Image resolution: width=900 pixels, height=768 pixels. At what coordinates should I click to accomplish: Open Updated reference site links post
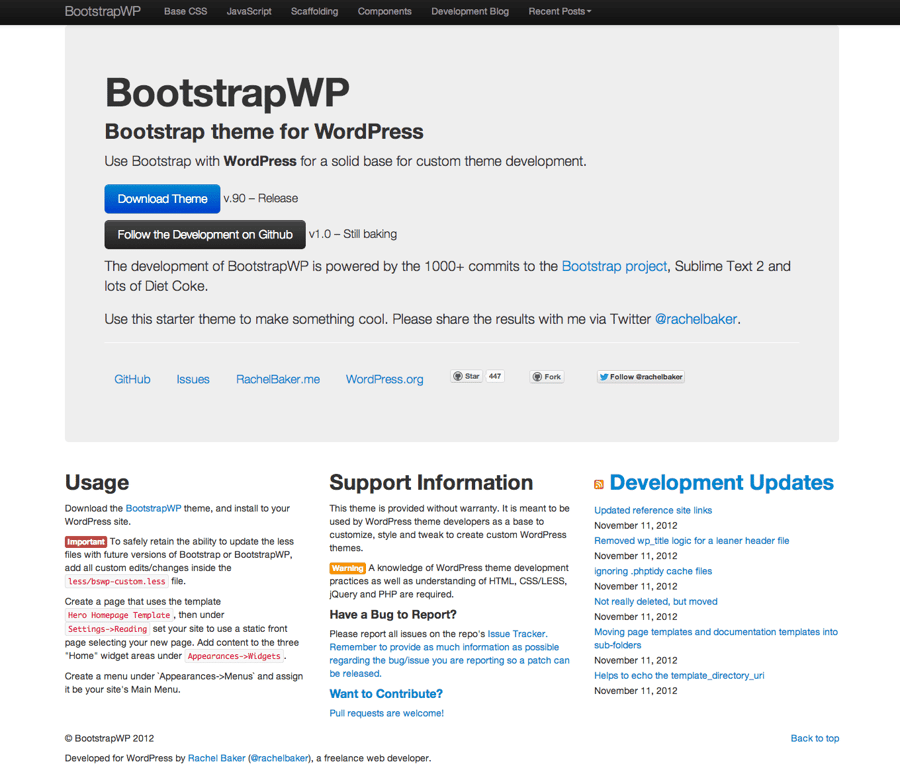tap(653, 510)
